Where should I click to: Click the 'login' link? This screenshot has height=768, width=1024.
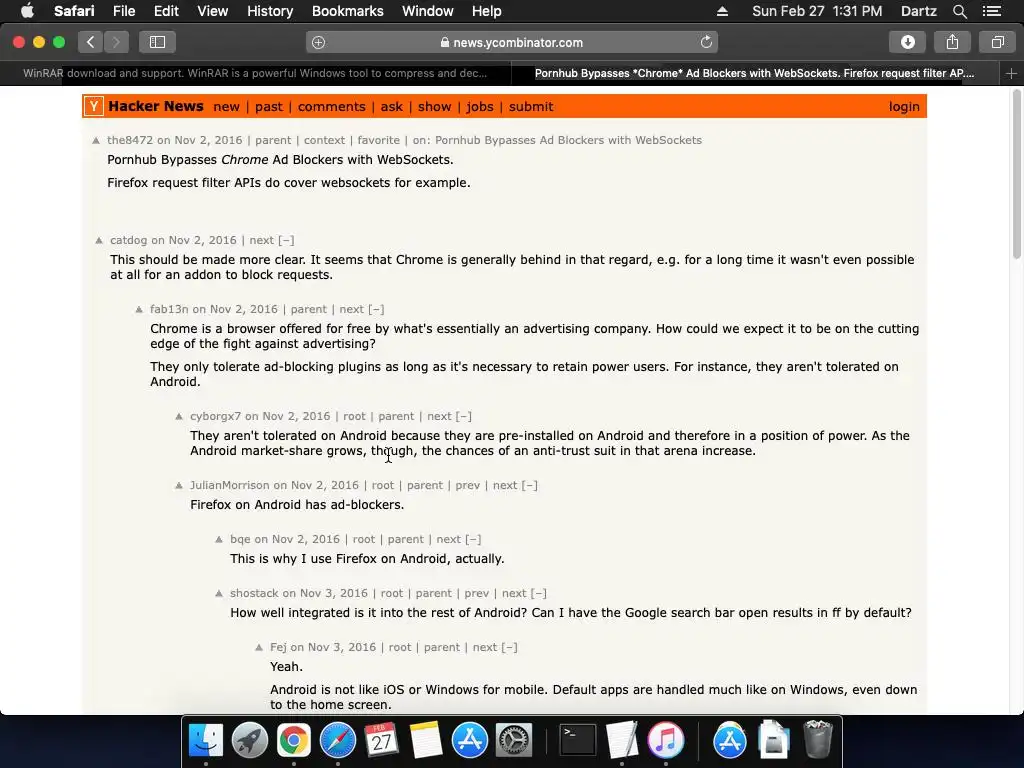coord(904,106)
